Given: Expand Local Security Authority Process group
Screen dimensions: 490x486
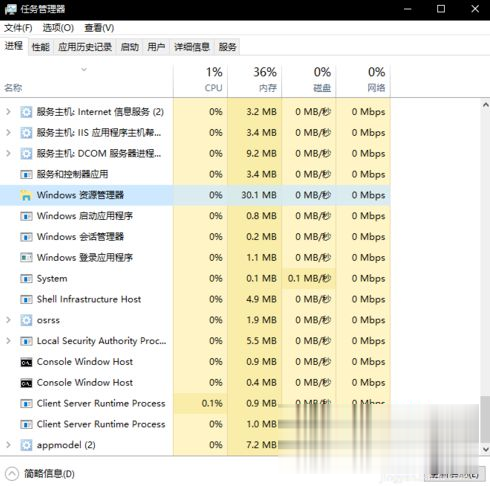Looking at the screenshot, I should (8, 341).
